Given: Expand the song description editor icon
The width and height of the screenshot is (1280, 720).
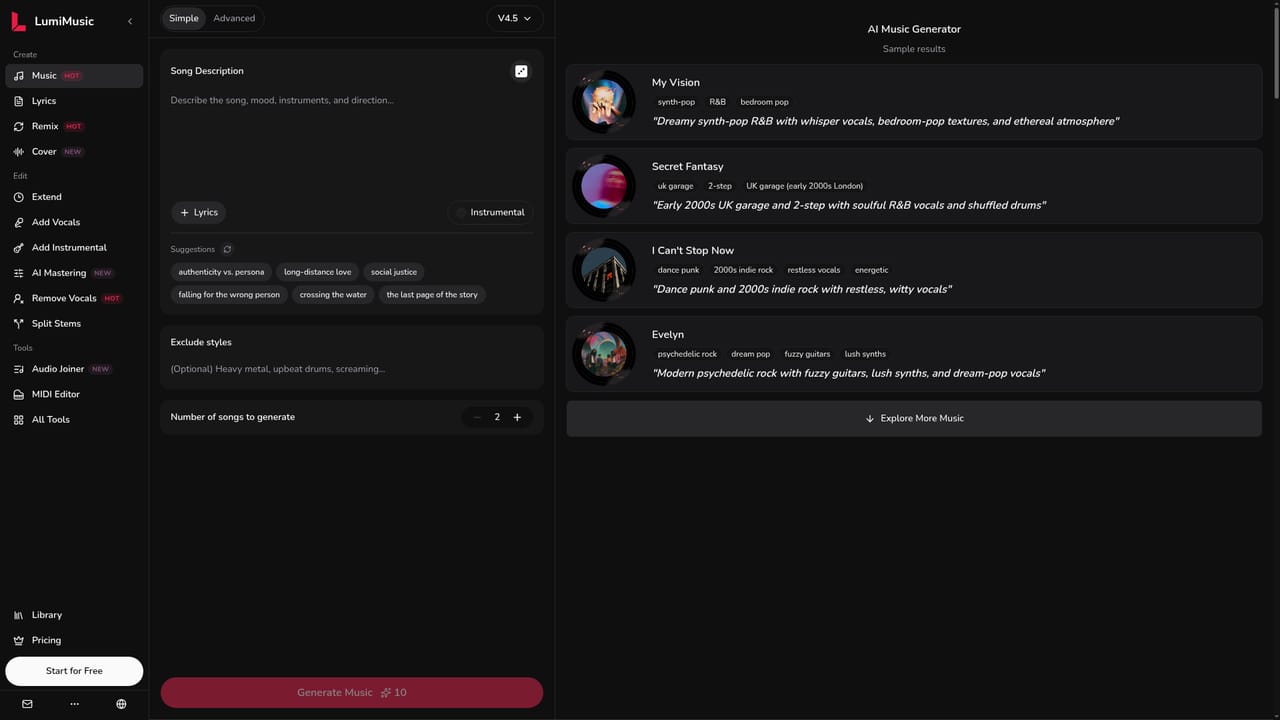Looking at the screenshot, I should point(521,71).
